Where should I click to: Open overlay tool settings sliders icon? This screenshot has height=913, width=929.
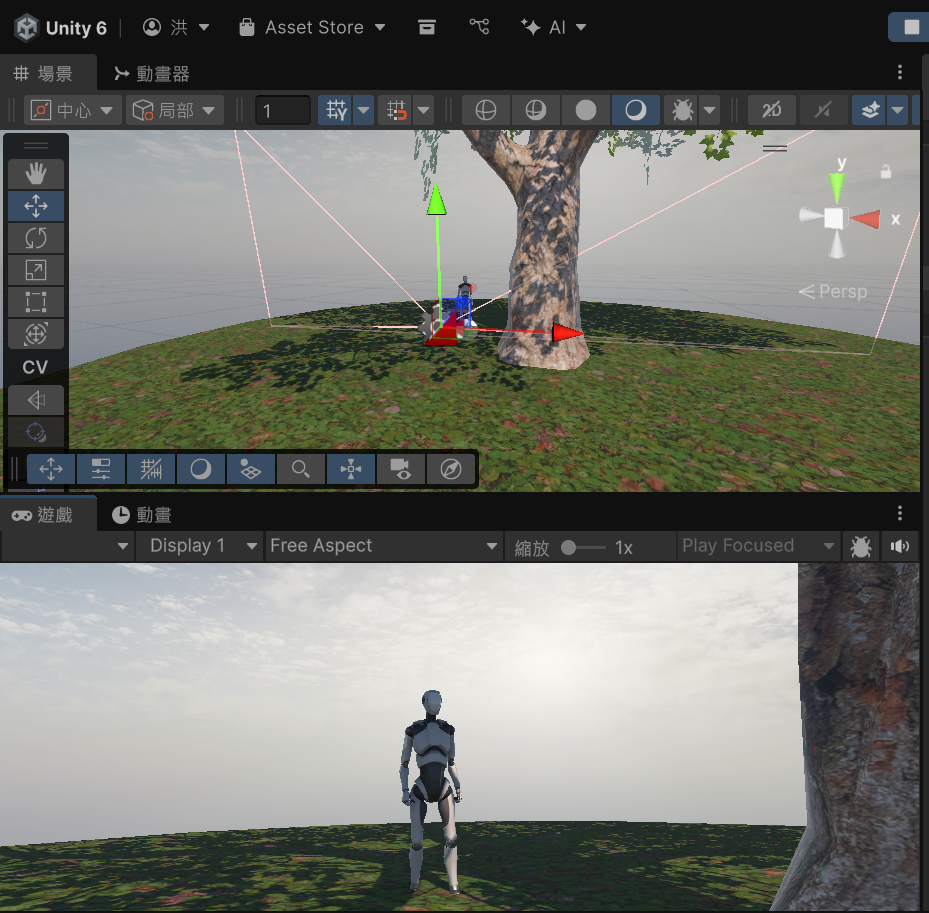(x=101, y=469)
